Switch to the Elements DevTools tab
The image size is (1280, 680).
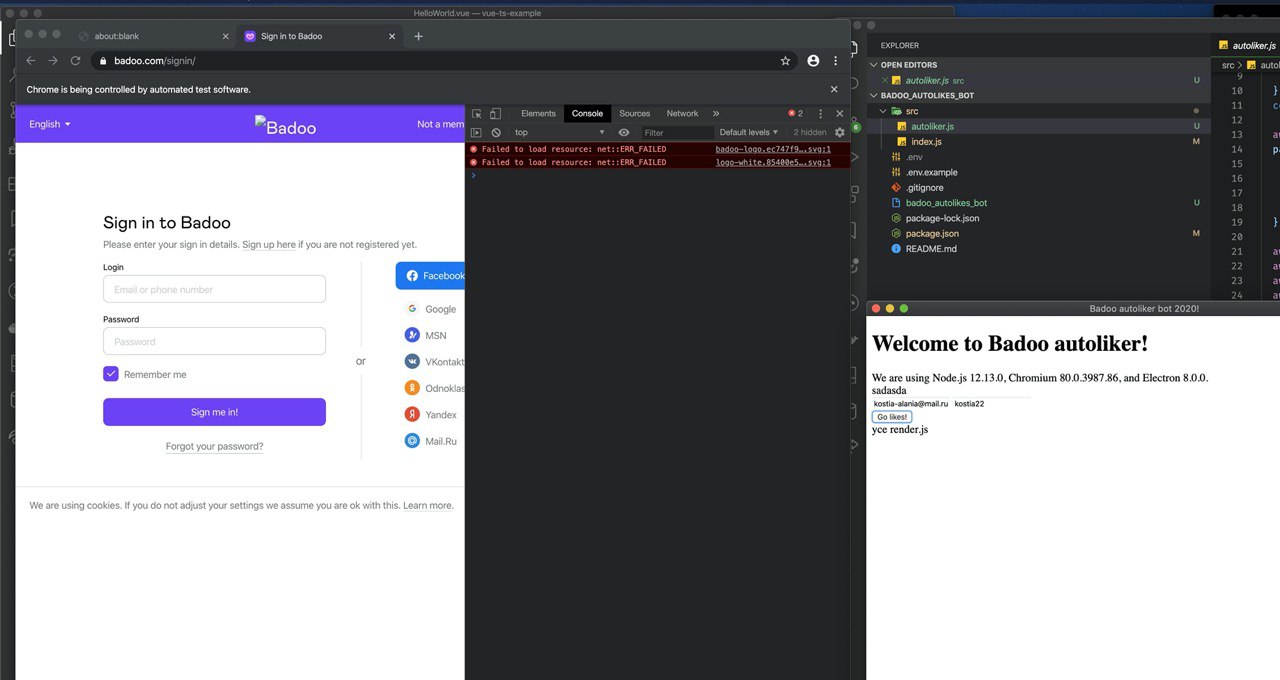pyautogui.click(x=538, y=114)
